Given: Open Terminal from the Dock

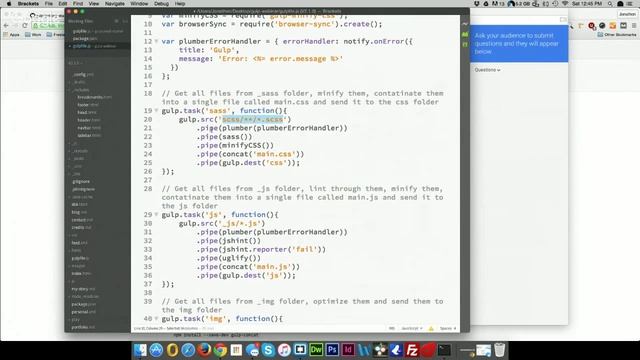Looking at the screenshot, I should [444, 350].
